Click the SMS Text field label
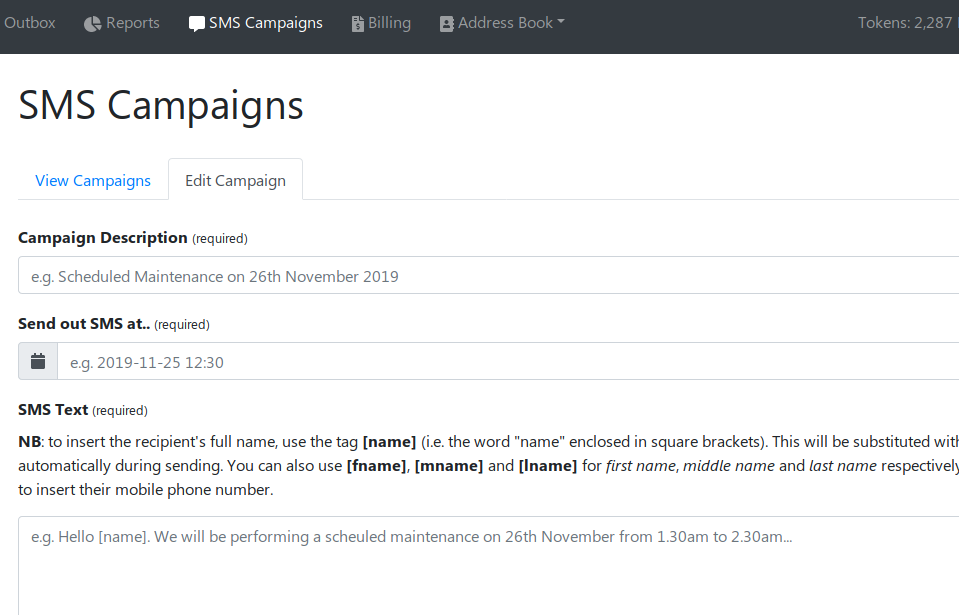This screenshot has width=959, height=615. coord(53,409)
